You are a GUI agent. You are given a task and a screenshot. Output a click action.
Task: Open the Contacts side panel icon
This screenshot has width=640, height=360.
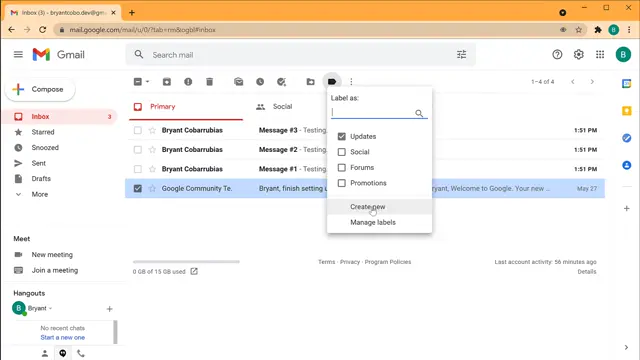tap(627, 165)
